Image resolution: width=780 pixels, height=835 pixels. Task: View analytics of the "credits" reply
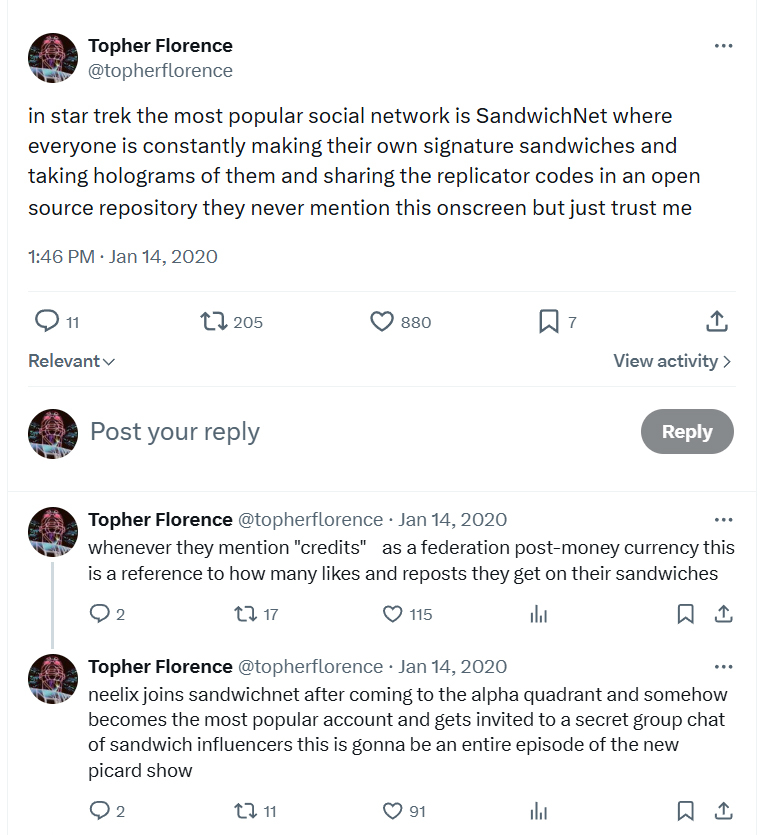click(x=538, y=614)
